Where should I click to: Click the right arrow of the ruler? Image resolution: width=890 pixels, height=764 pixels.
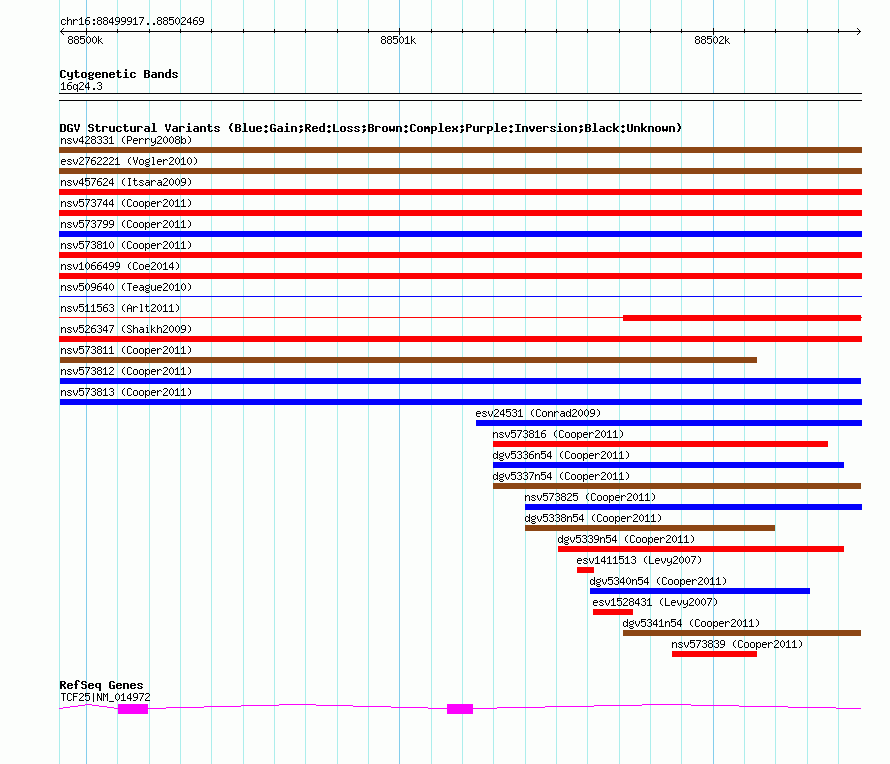(858, 31)
